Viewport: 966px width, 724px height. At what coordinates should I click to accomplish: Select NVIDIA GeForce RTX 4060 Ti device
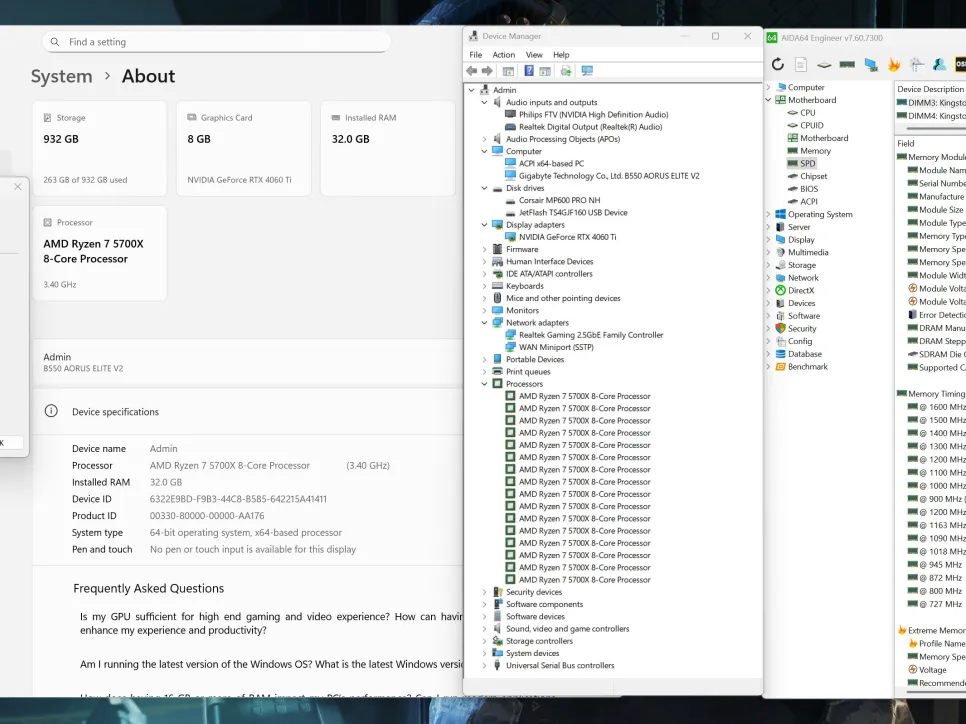pos(567,237)
